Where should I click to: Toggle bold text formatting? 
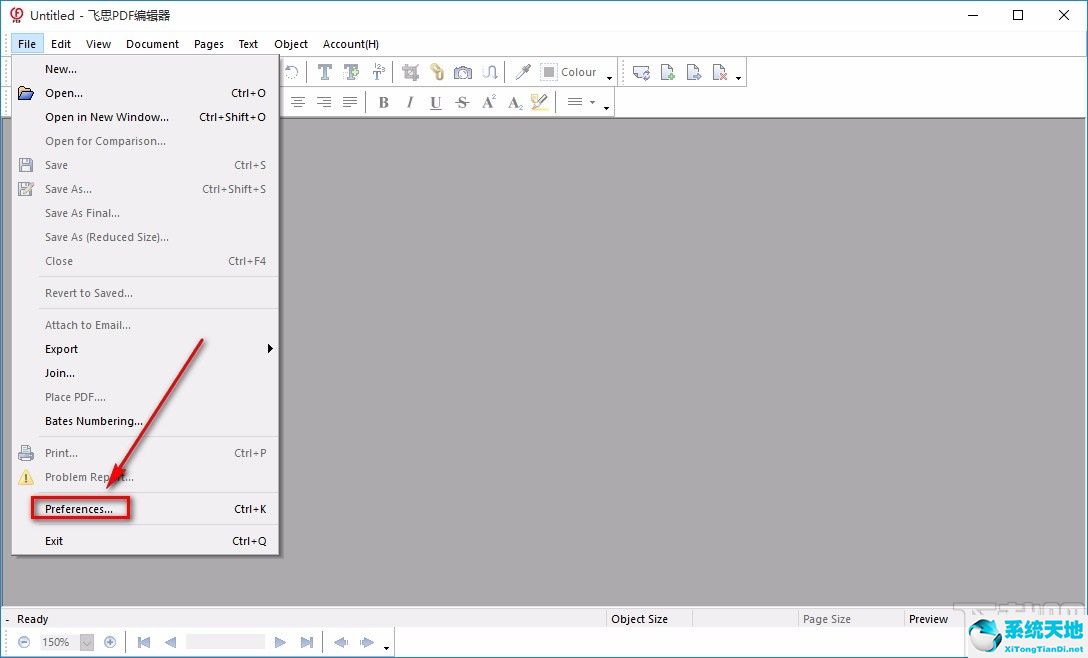[x=383, y=102]
